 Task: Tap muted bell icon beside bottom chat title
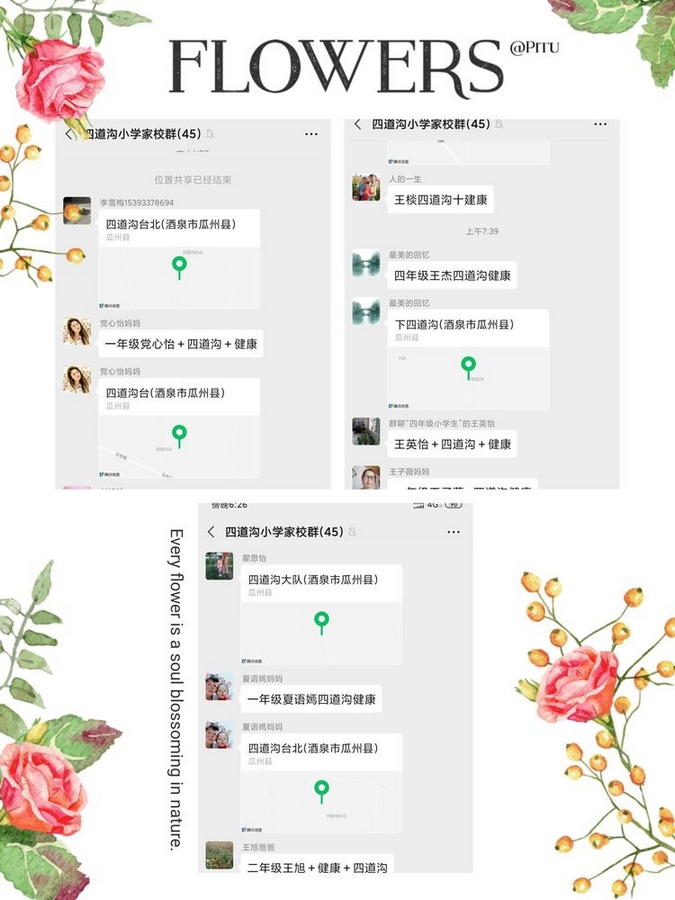tap(352, 532)
